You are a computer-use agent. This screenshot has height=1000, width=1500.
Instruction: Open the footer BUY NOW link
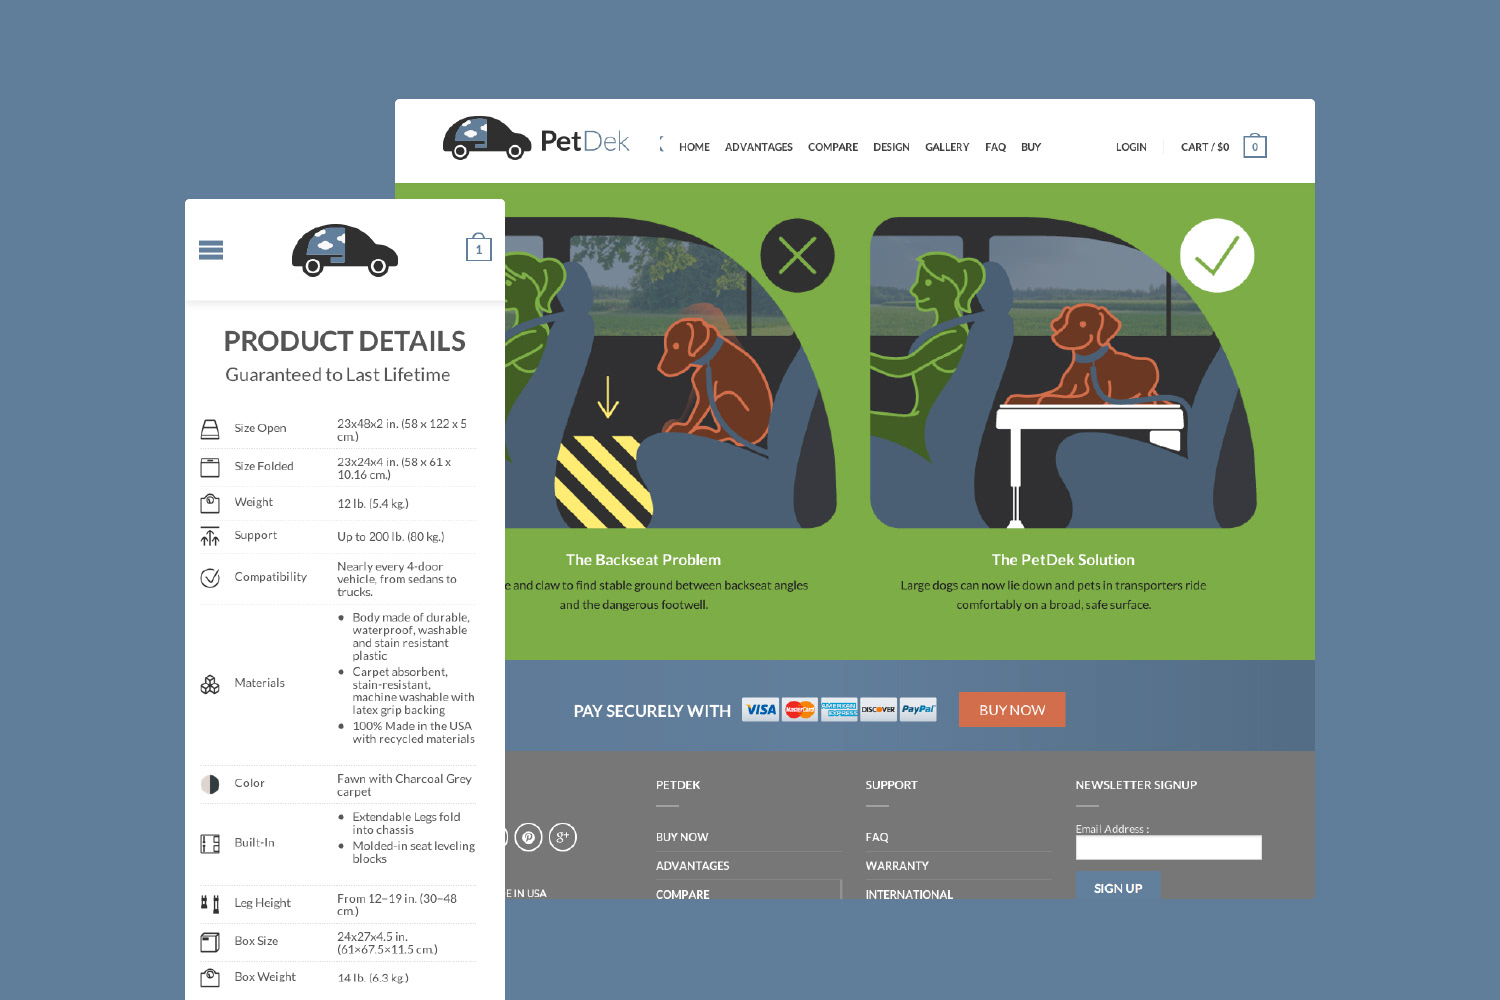682,837
